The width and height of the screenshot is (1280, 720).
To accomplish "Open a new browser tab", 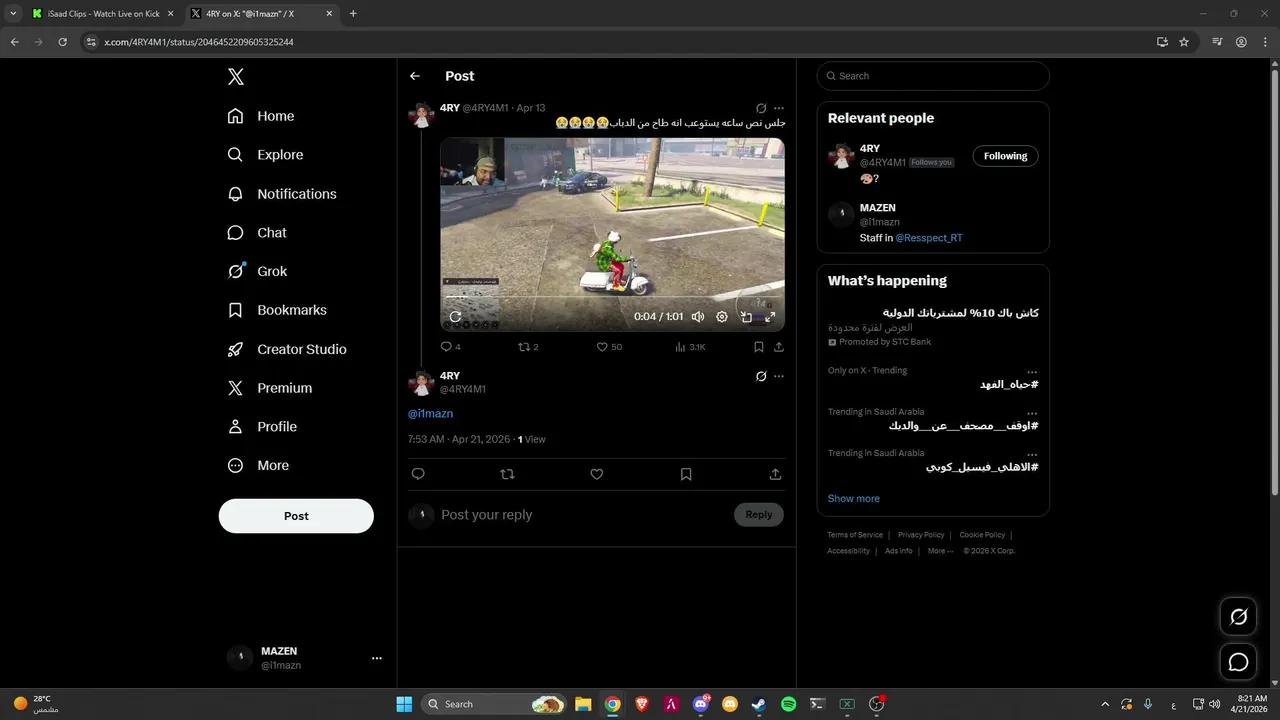I will [x=353, y=14].
